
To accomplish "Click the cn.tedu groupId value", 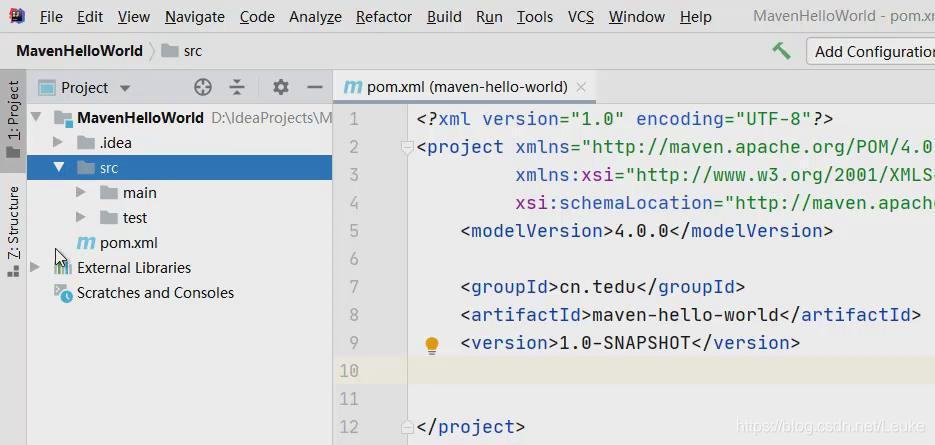I will tap(597, 287).
